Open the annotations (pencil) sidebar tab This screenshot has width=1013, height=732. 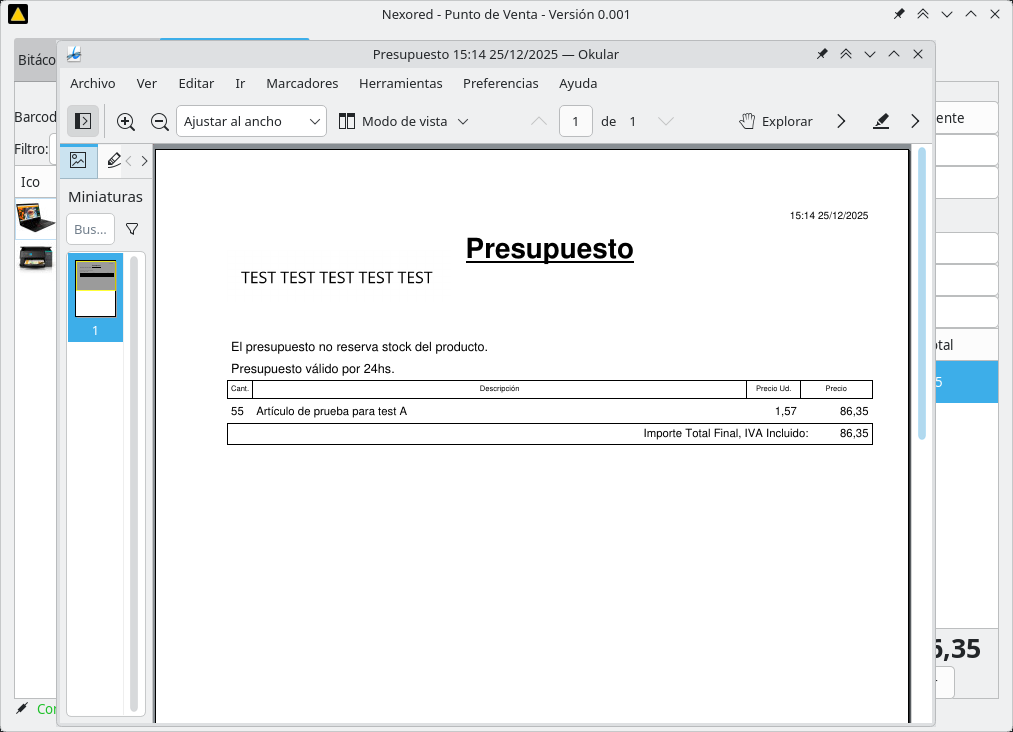113,160
